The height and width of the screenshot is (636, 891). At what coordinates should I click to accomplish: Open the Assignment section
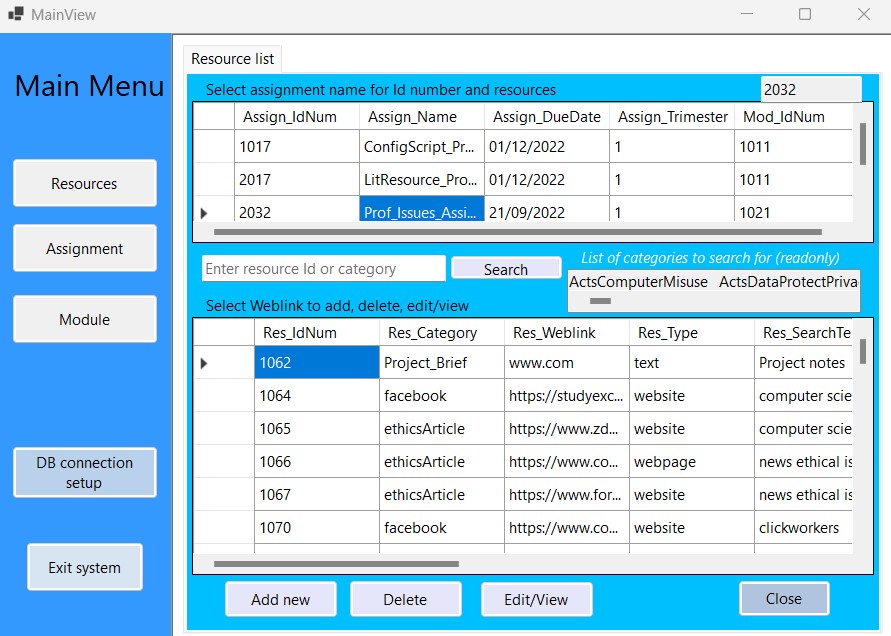coord(85,249)
